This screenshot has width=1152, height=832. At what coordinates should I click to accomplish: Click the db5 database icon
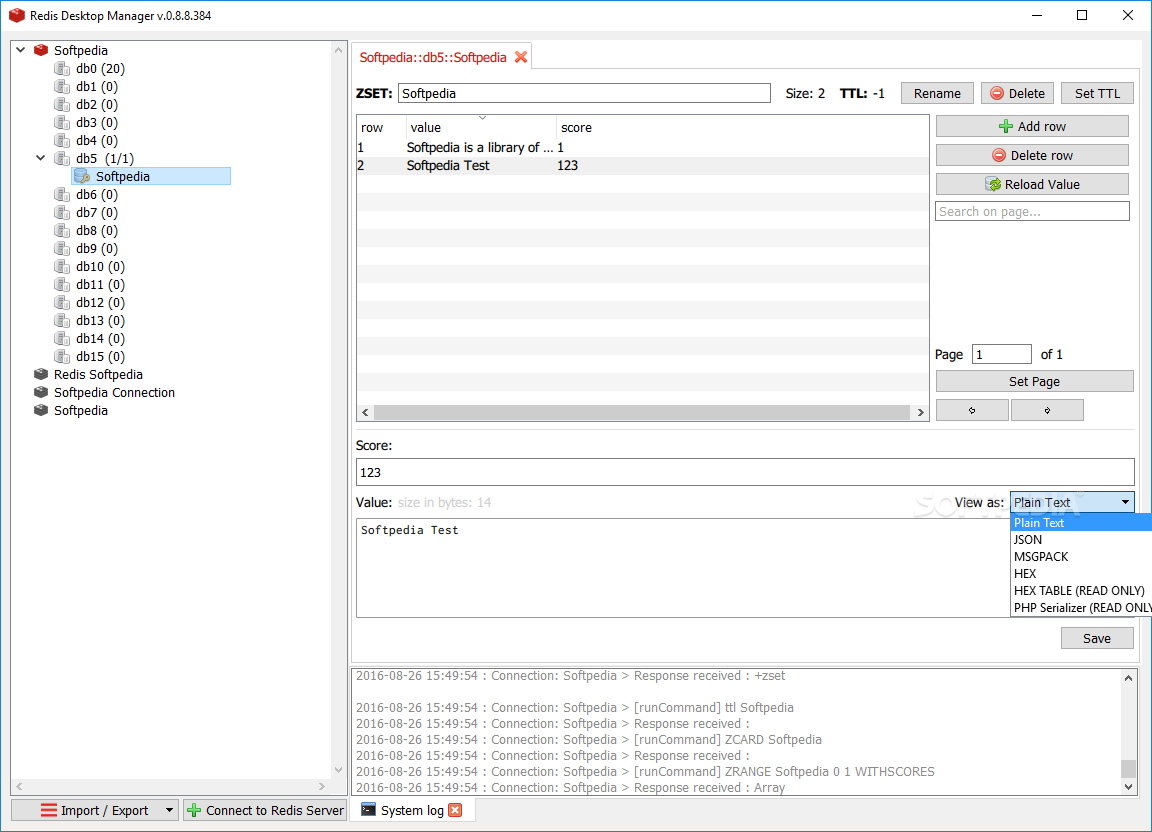(x=62, y=158)
